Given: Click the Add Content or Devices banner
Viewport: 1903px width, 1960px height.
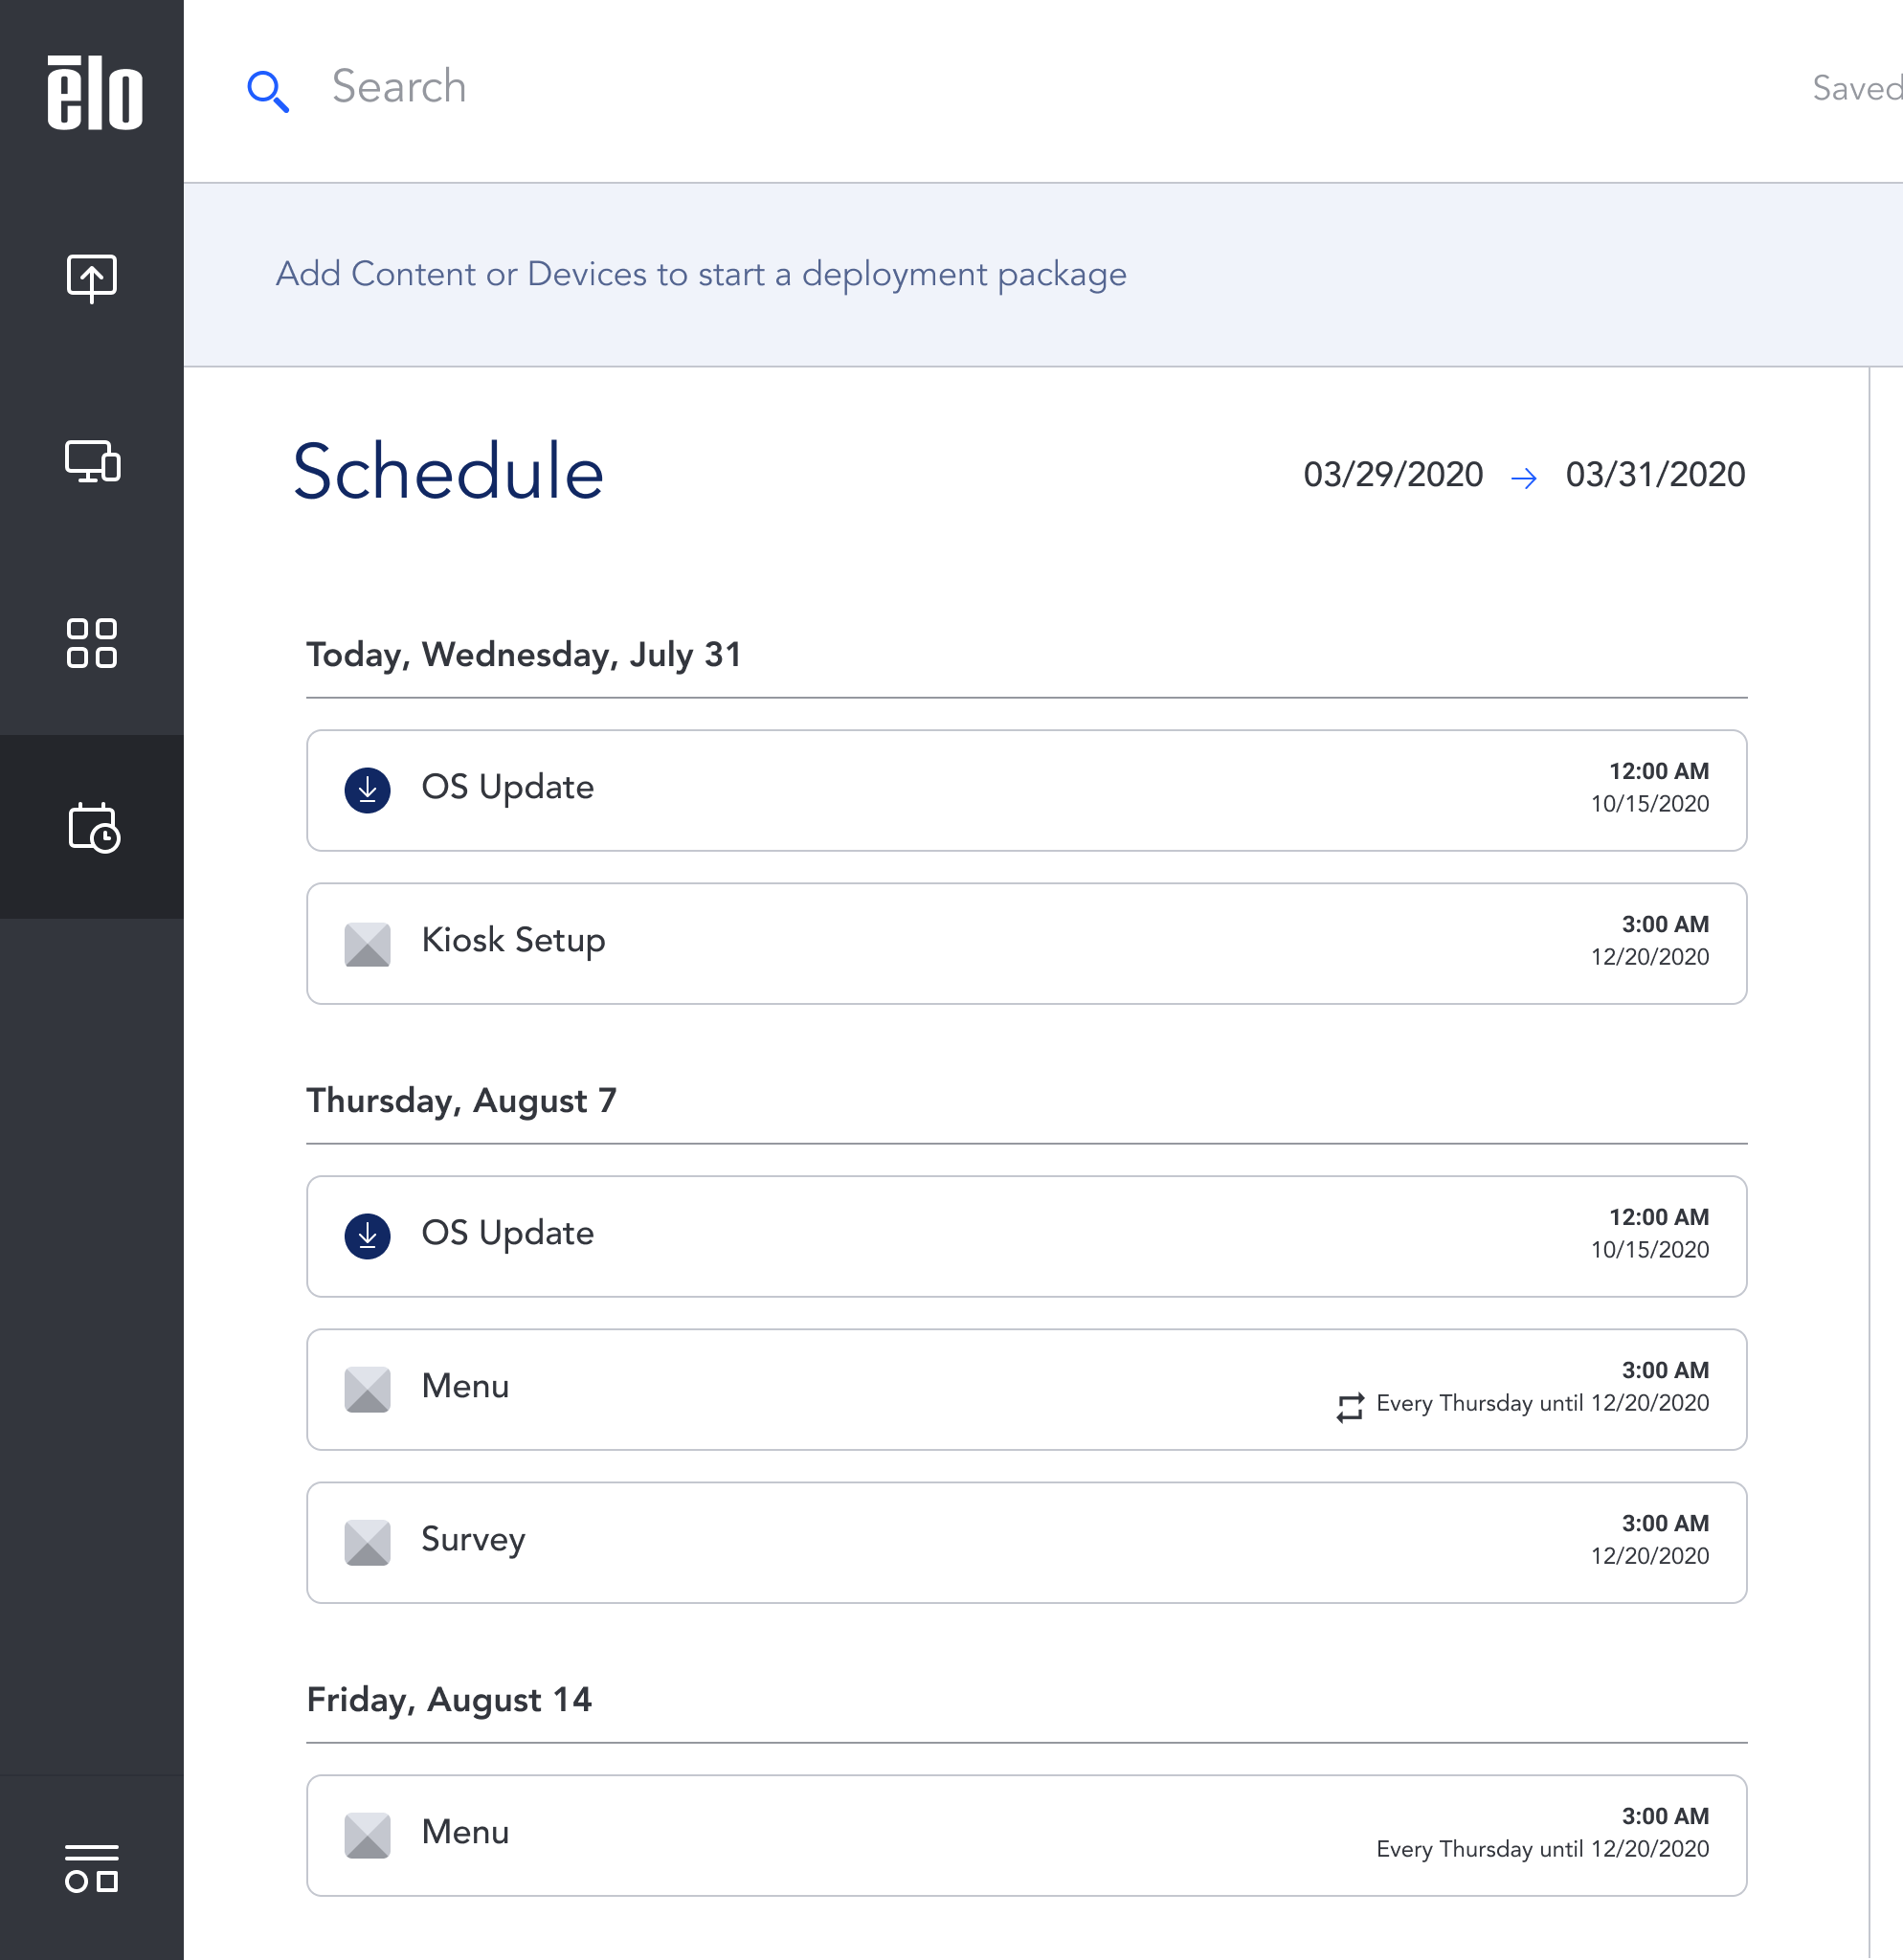Looking at the screenshot, I should tap(1043, 274).
